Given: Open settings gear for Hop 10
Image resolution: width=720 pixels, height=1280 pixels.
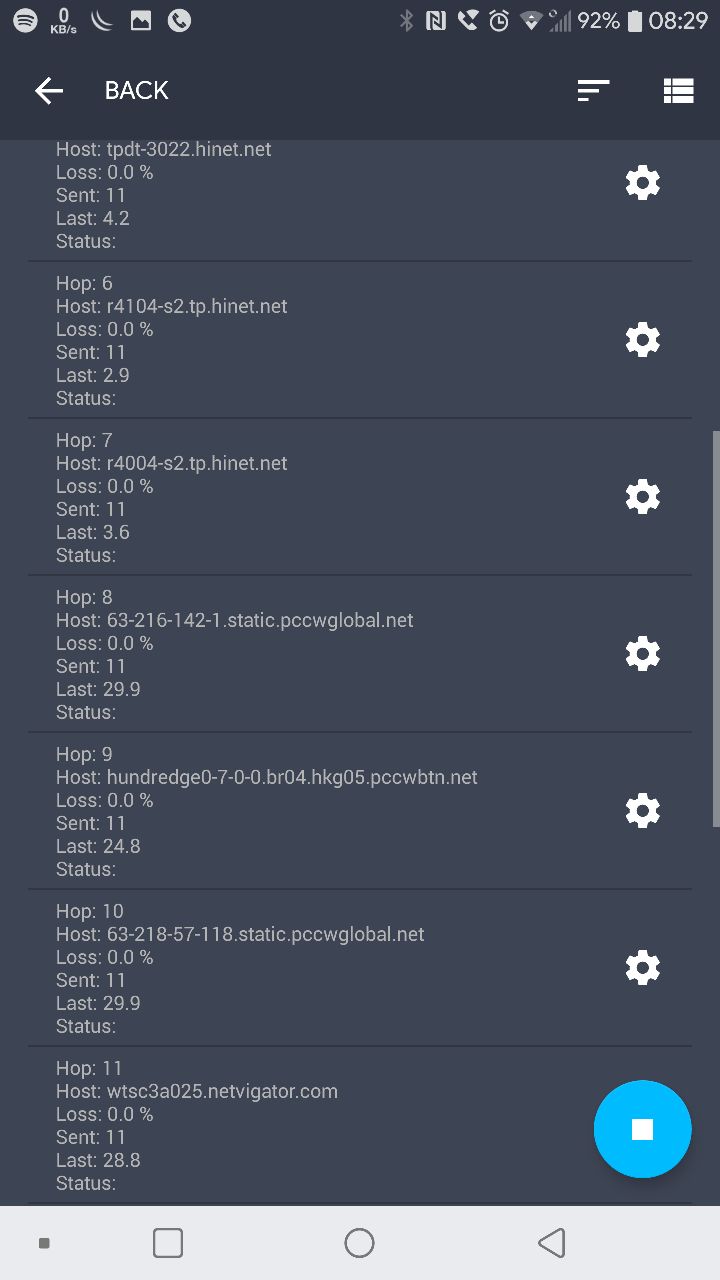Looking at the screenshot, I should 642,967.
